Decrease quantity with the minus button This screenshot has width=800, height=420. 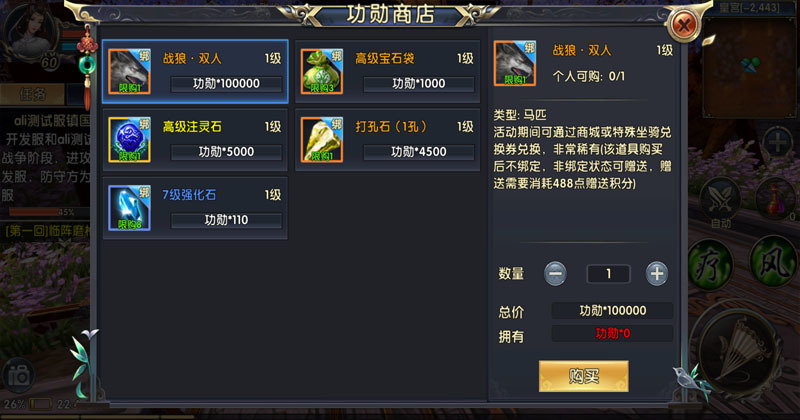point(555,274)
